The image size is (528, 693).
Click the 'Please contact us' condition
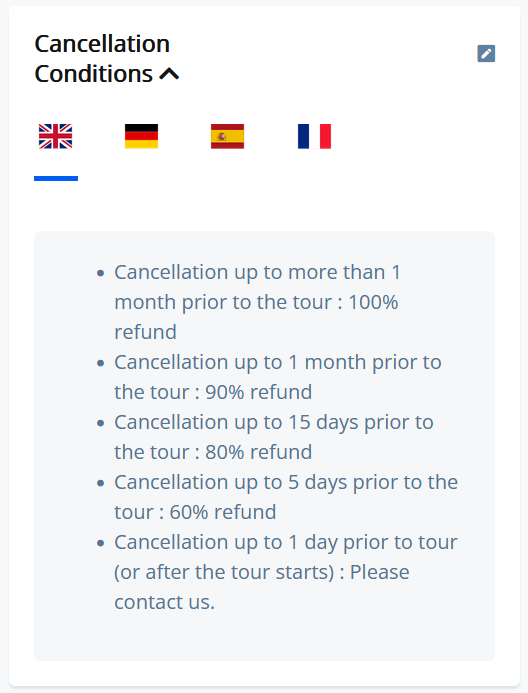point(286,572)
